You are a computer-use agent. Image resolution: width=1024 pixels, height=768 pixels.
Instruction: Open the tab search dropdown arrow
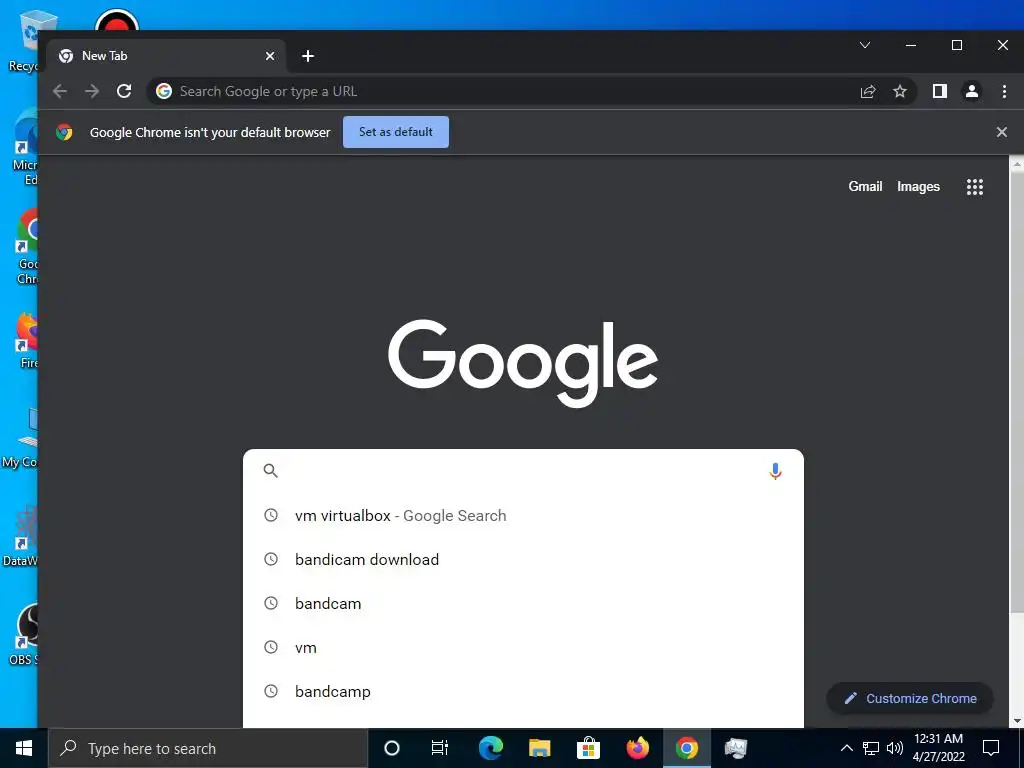click(x=865, y=45)
